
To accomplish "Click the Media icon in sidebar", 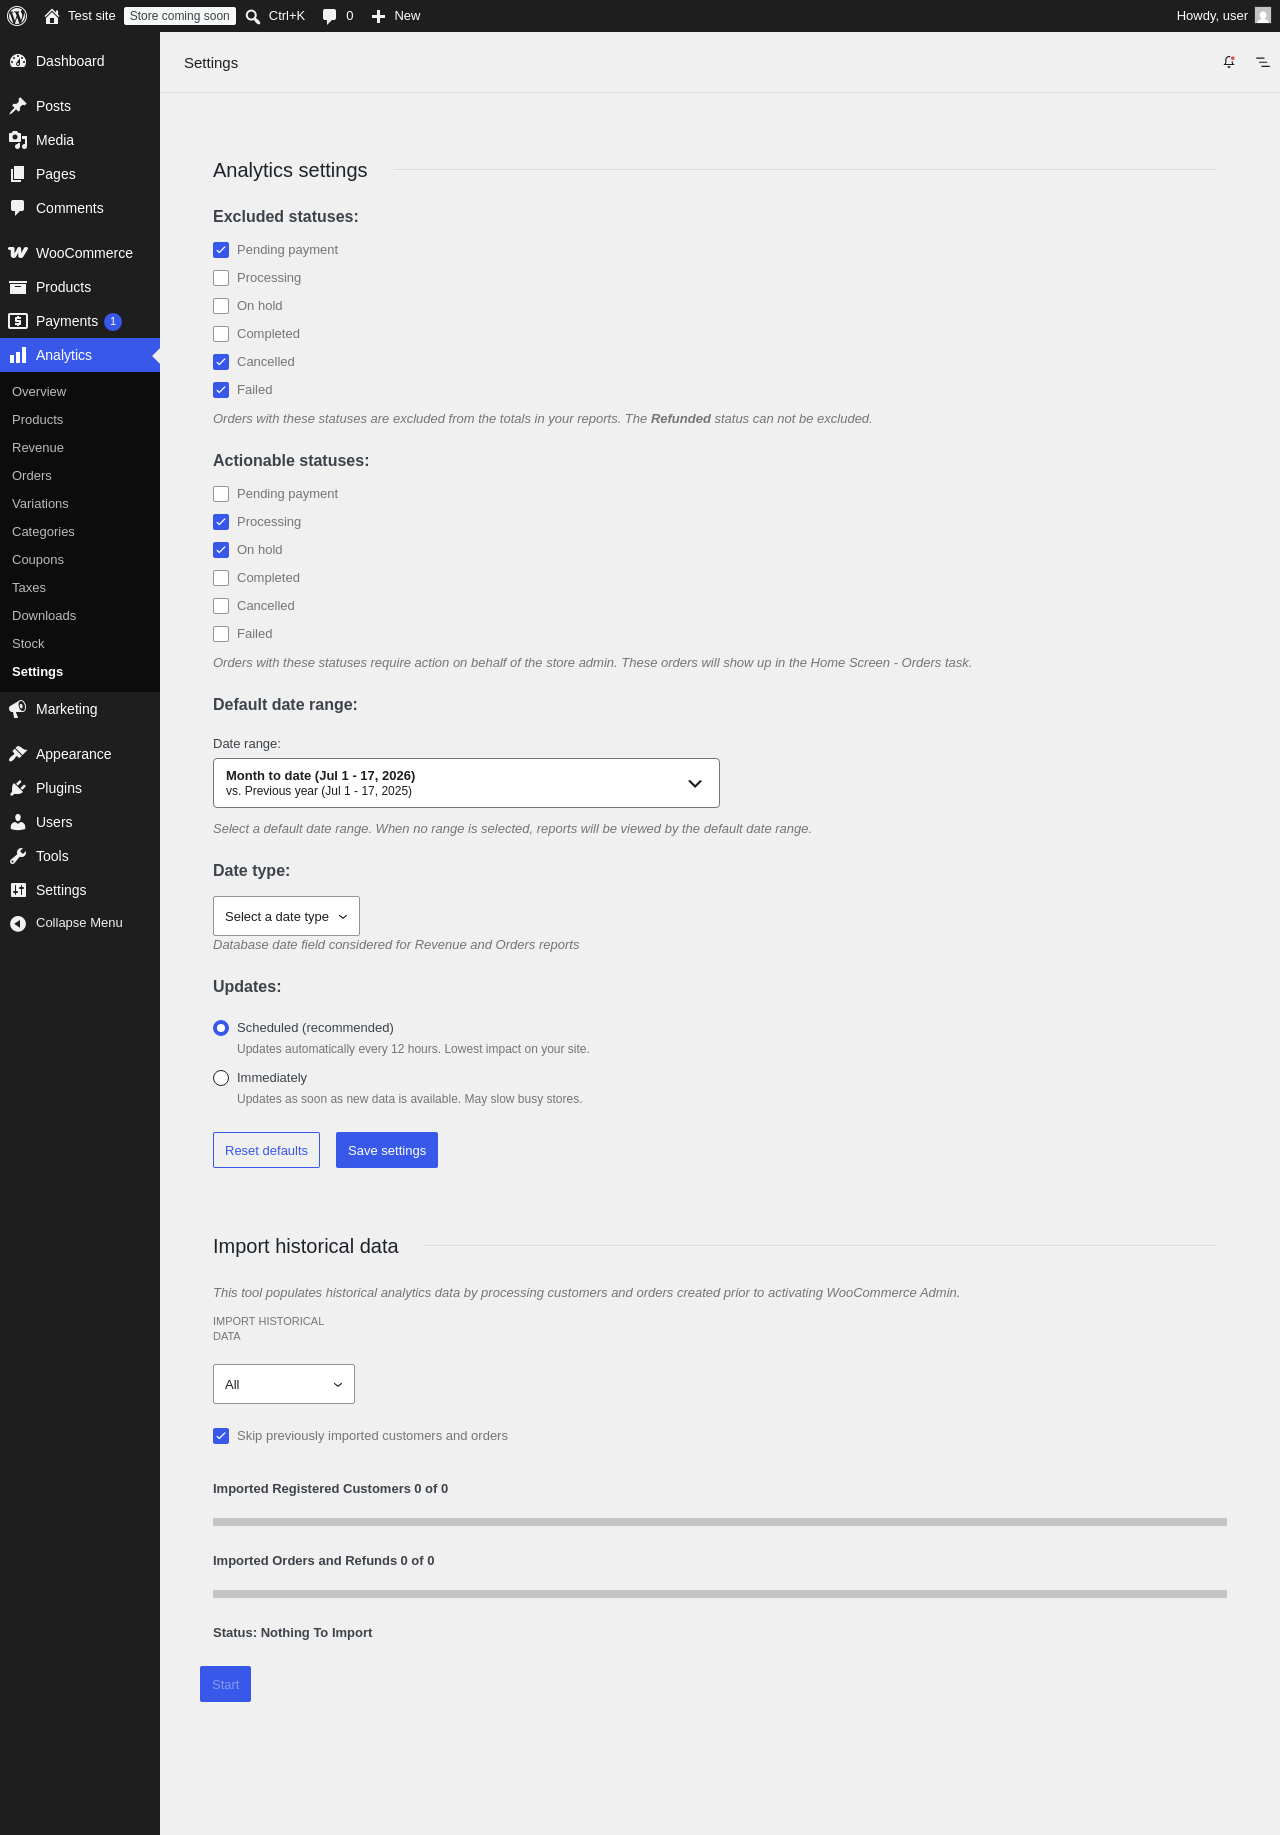I will click(x=18, y=140).
